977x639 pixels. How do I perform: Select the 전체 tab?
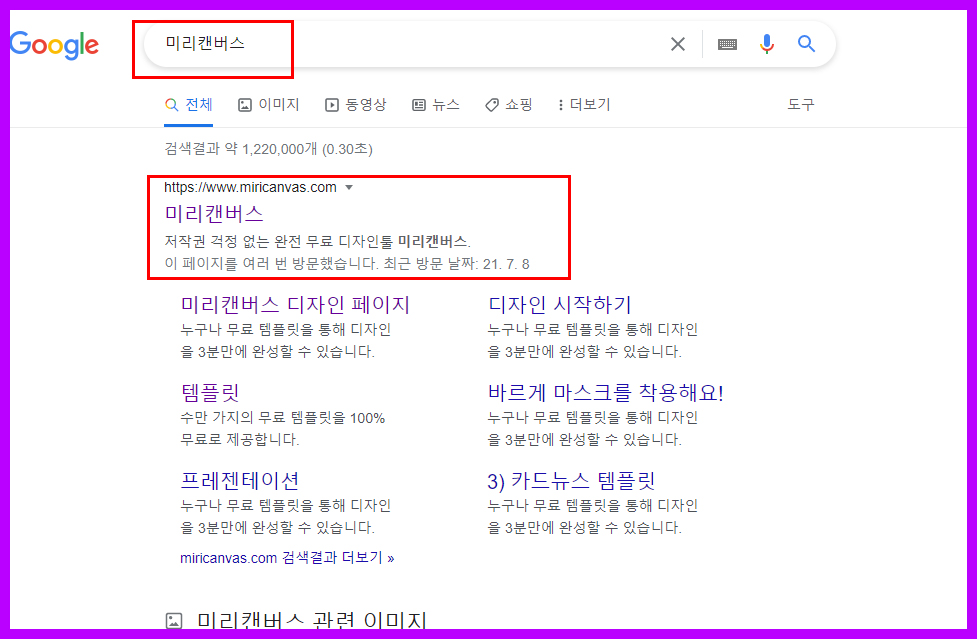(x=189, y=105)
